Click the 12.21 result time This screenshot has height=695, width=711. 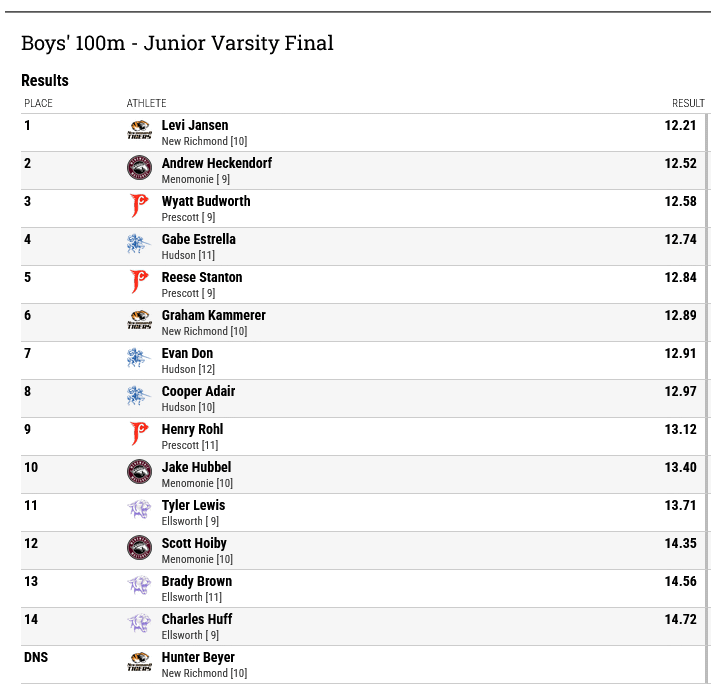click(680, 126)
